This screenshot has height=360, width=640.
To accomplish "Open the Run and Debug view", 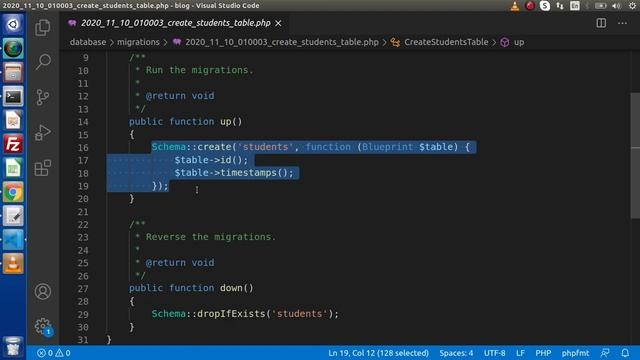I will pos(42,132).
